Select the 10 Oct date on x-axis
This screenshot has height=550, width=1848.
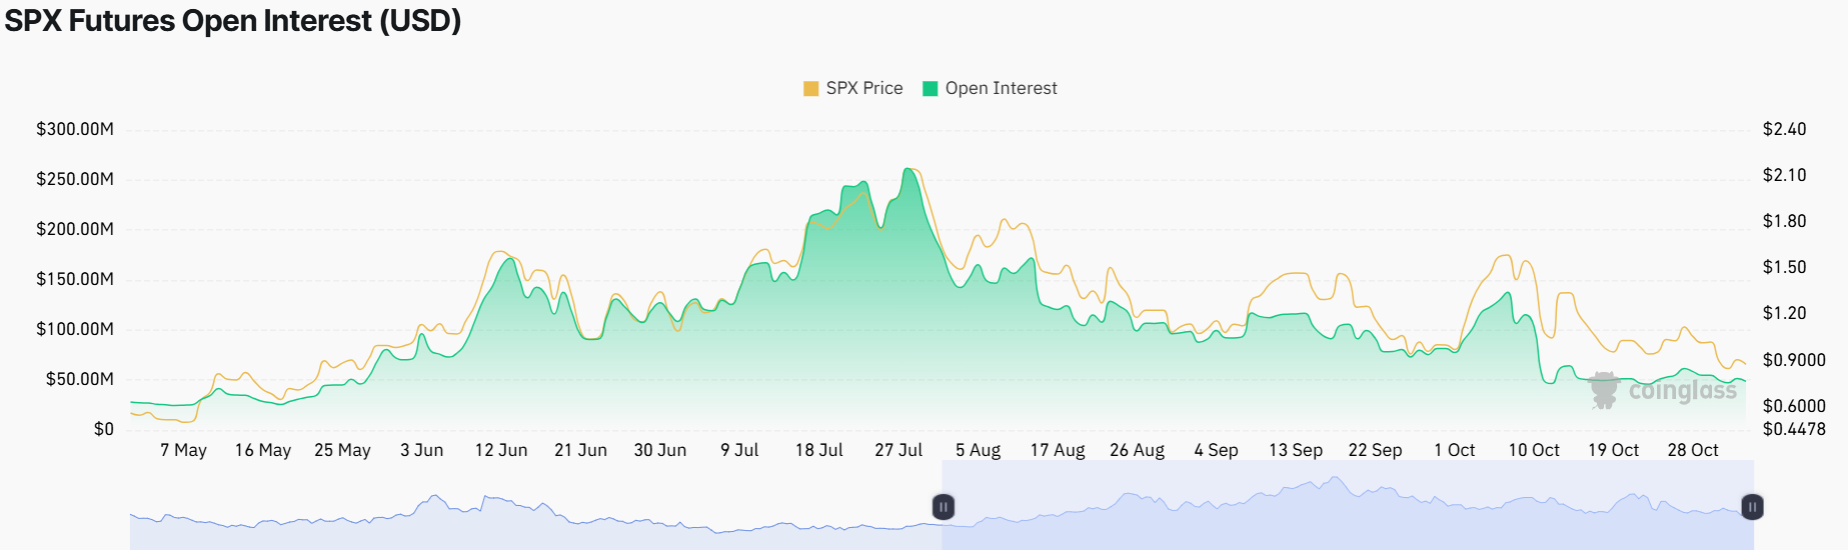(1533, 450)
